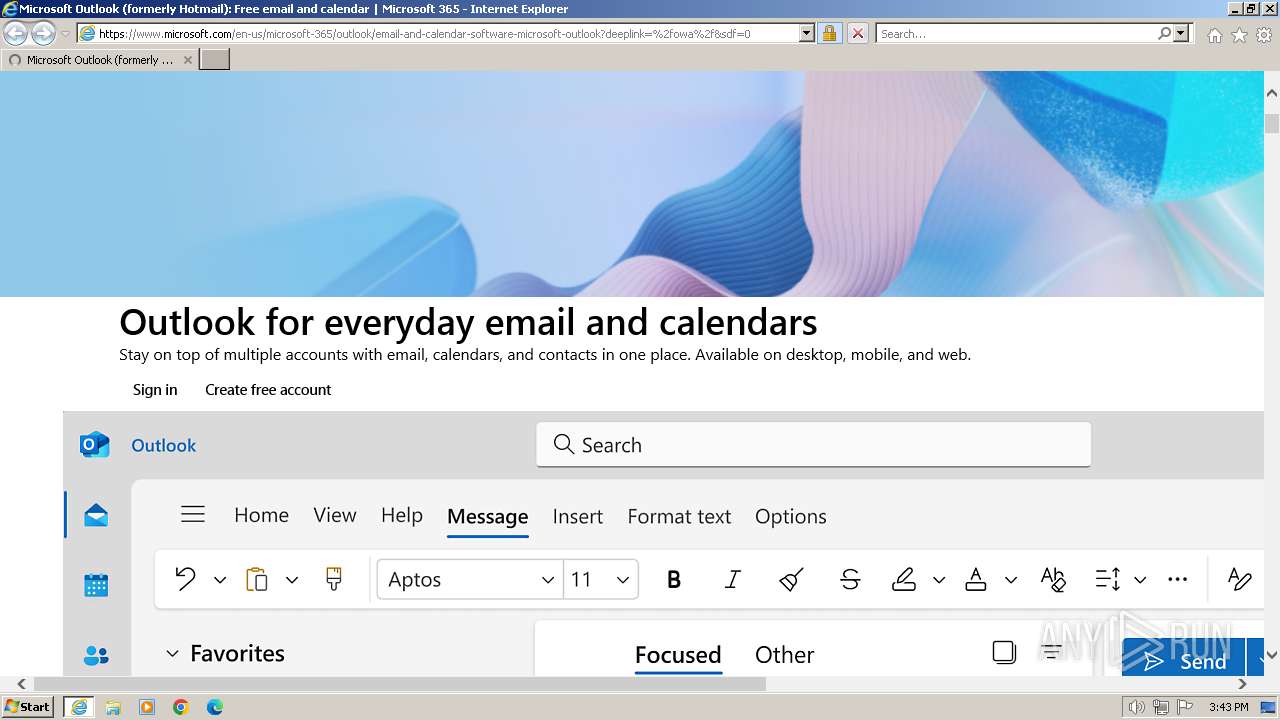
Task: Click the IE Search field
Action: tap(1018, 33)
